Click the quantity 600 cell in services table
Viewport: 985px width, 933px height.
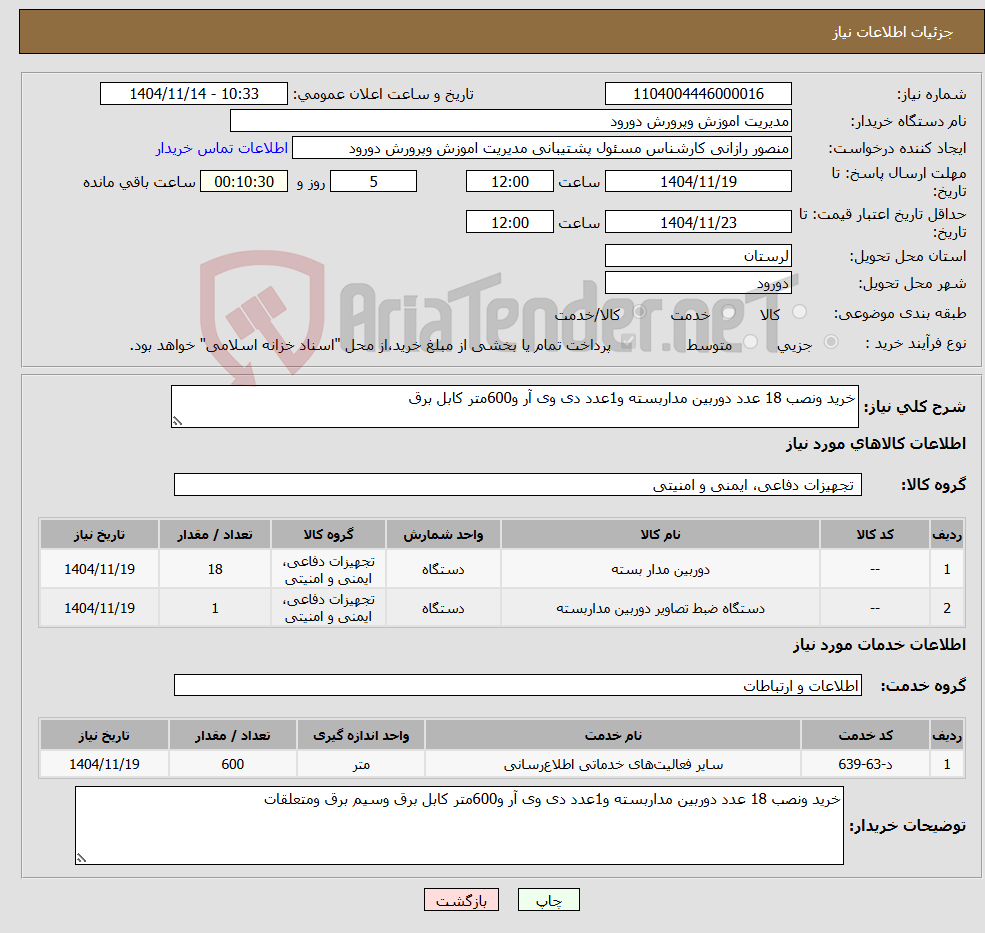click(x=232, y=764)
